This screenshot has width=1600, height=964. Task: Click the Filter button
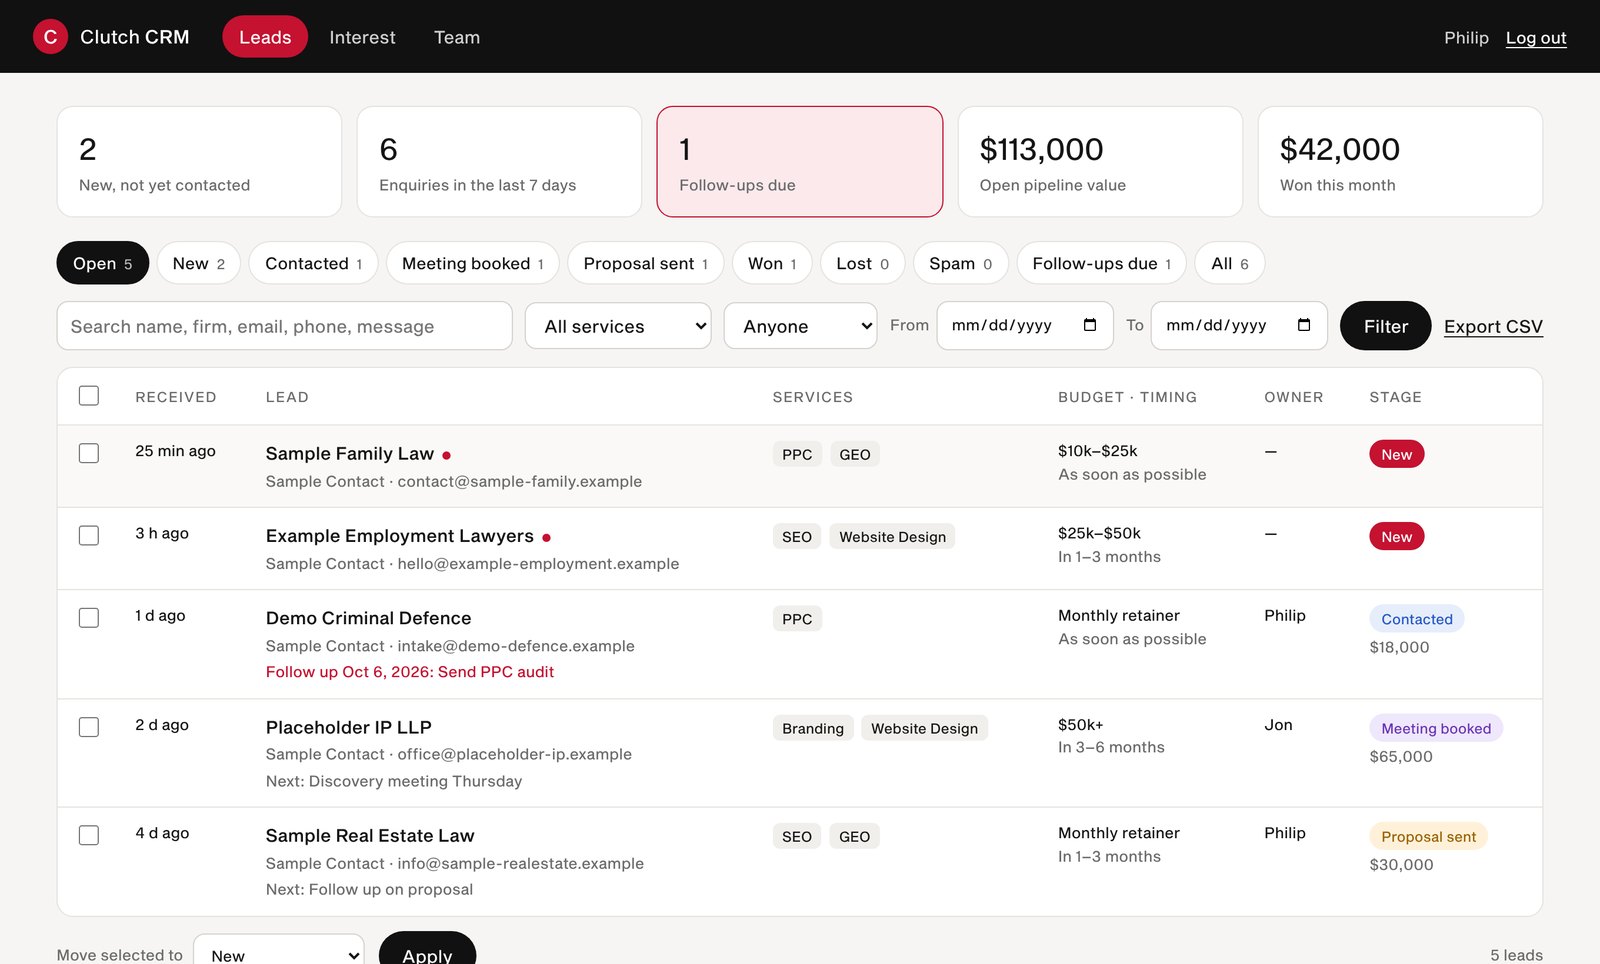tap(1385, 326)
